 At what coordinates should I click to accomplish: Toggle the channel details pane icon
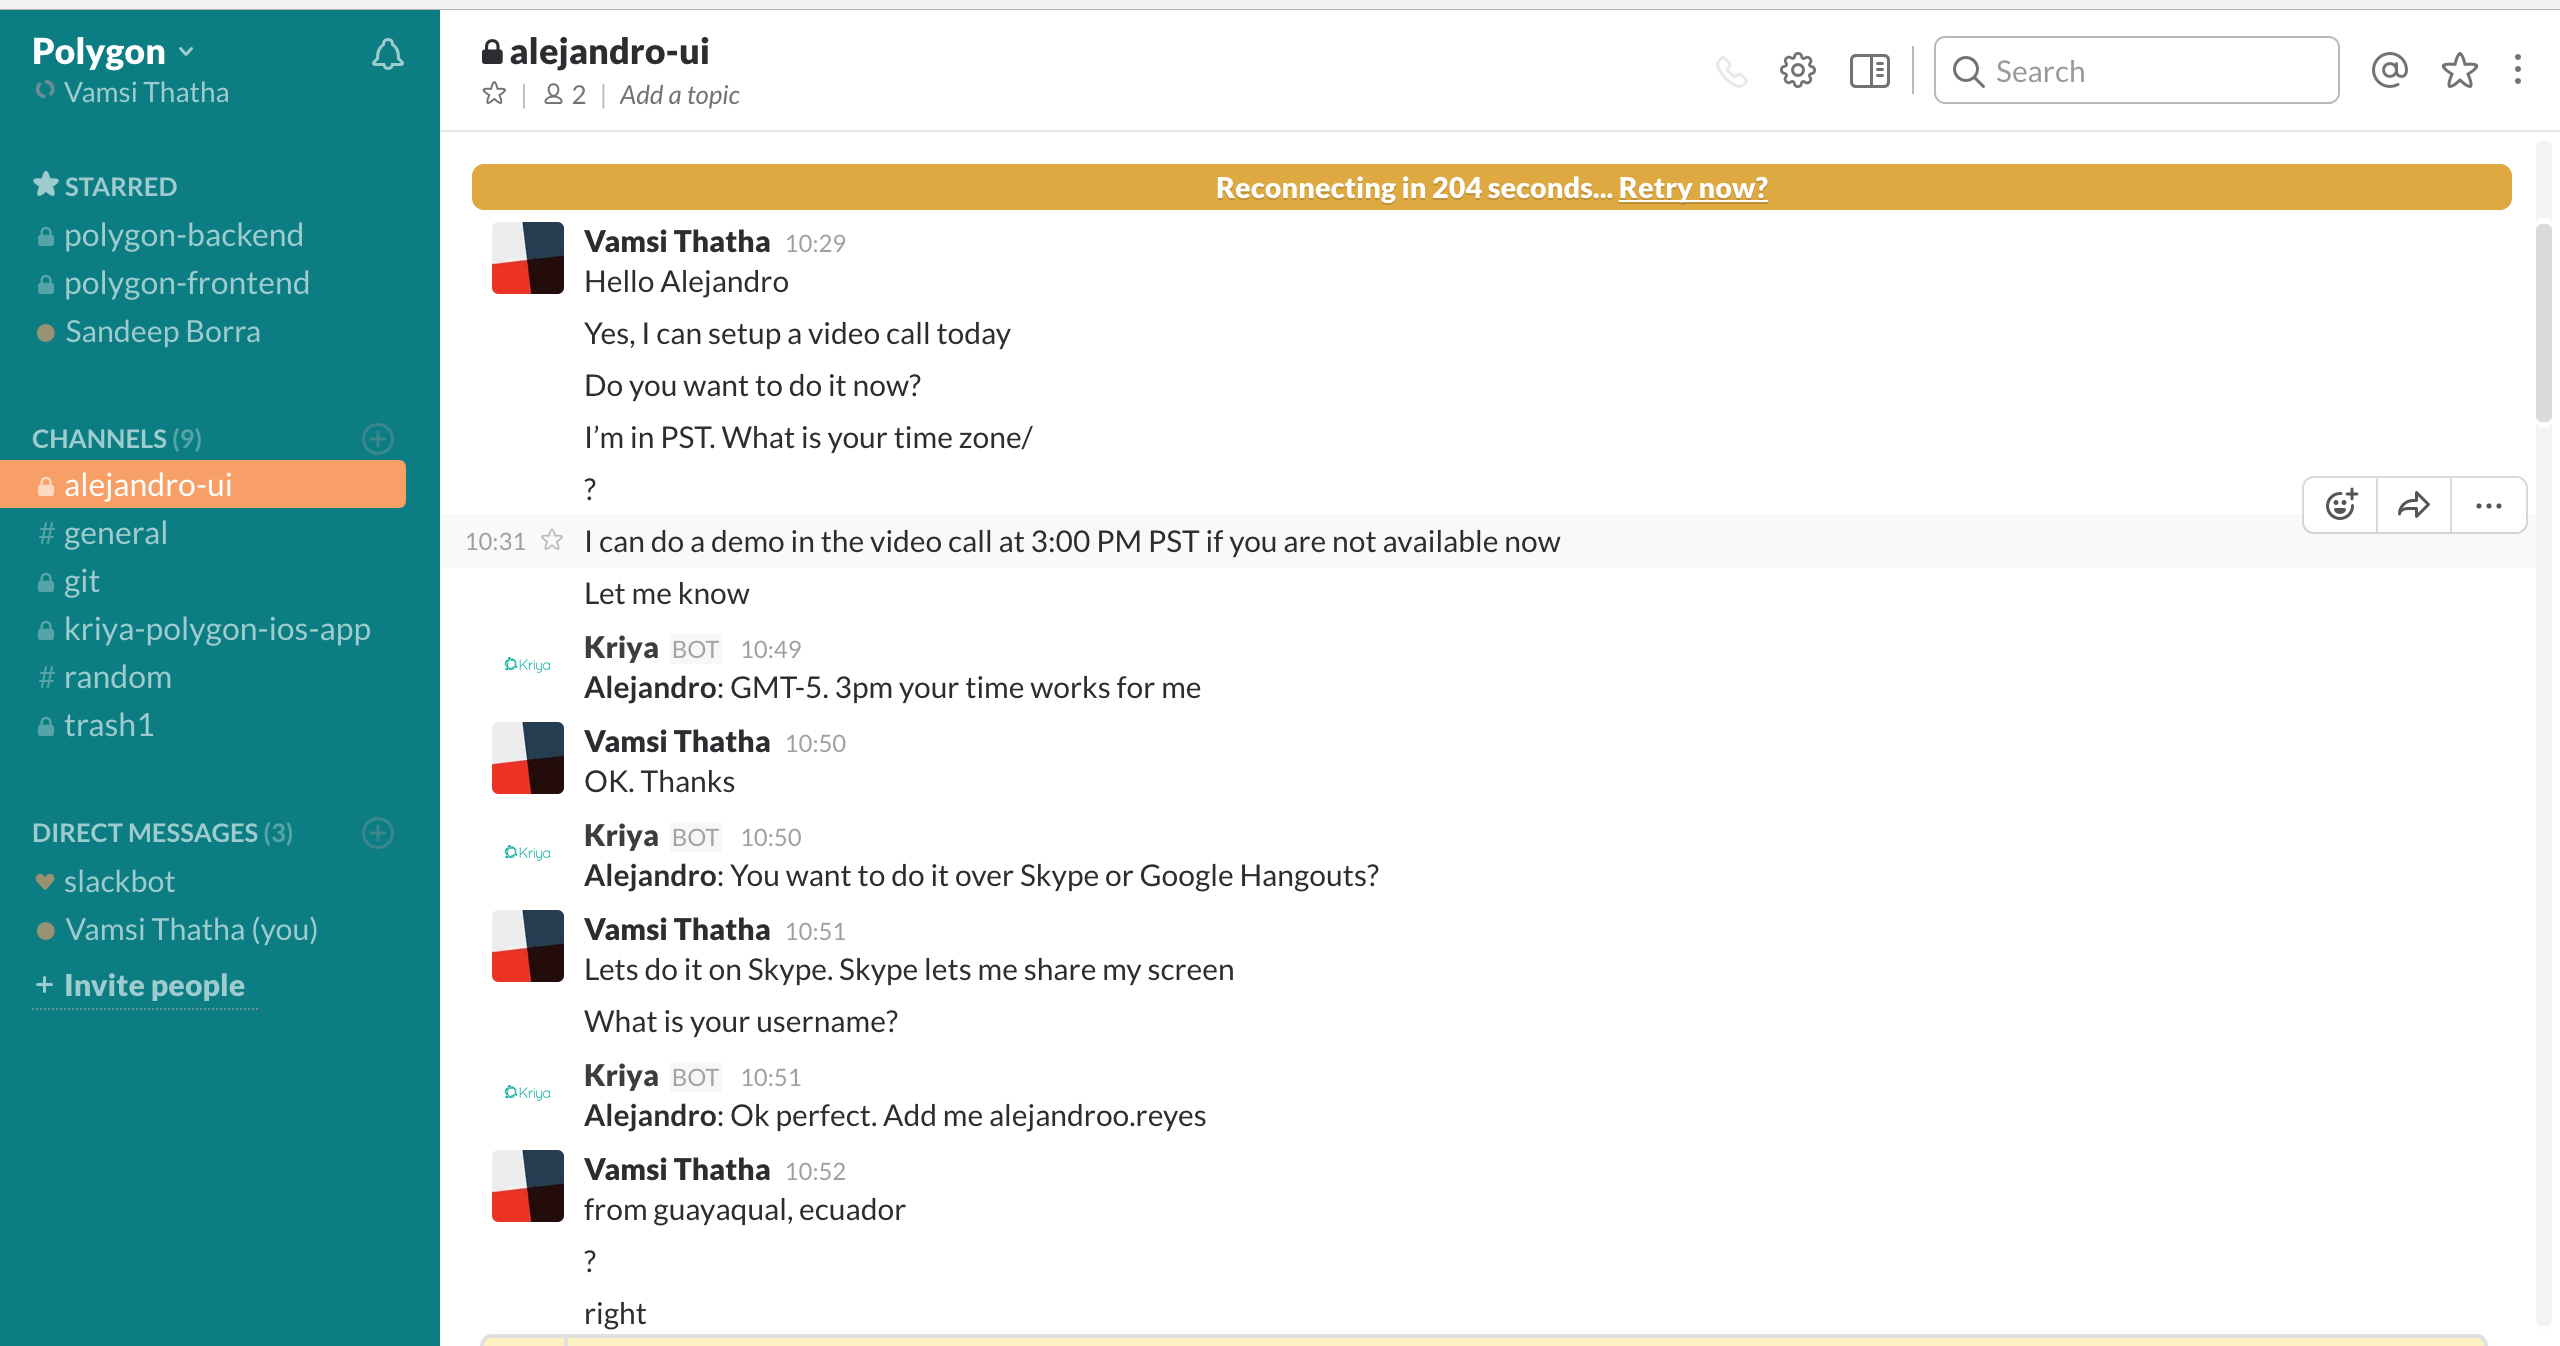(1869, 71)
